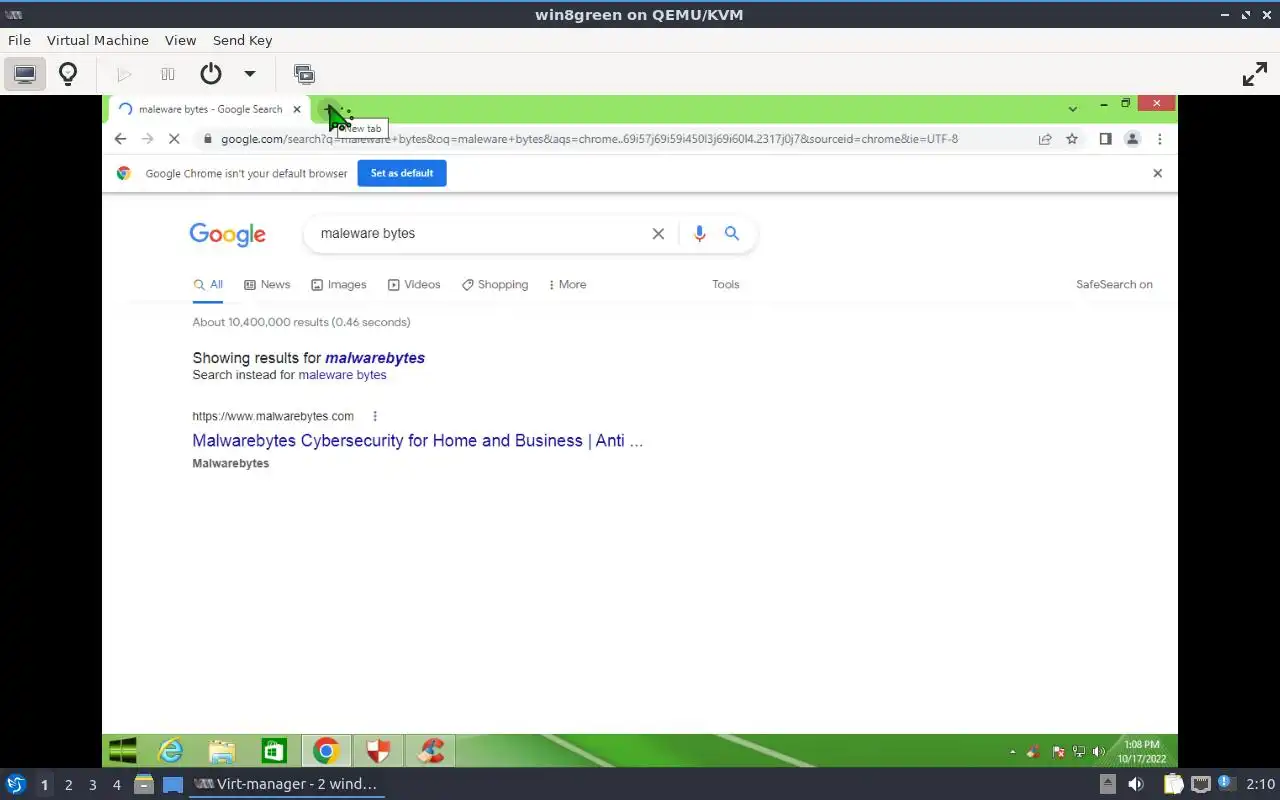
Task: Switch to Videos results
Action: click(414, 285)
